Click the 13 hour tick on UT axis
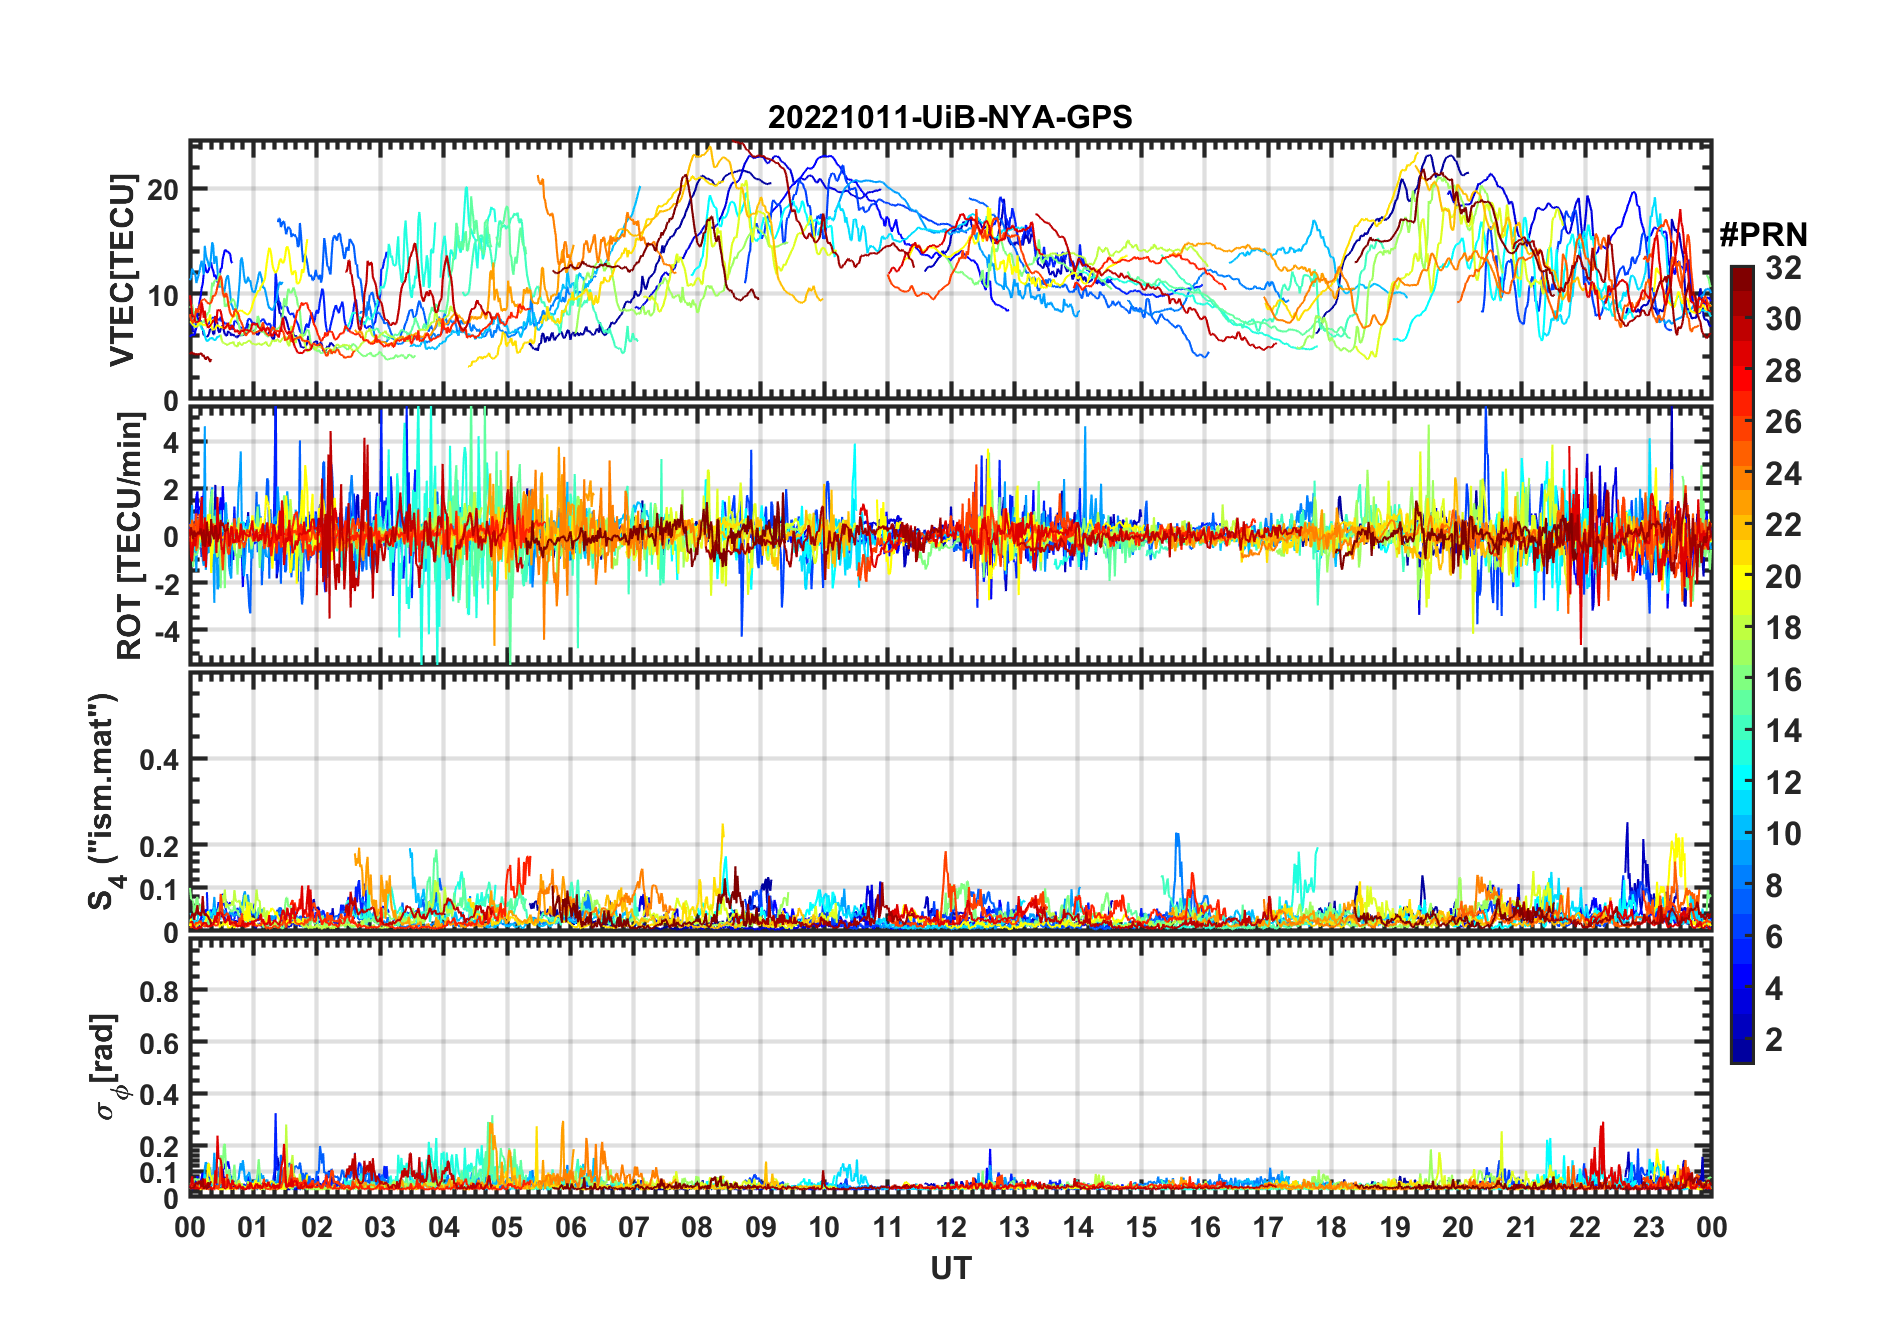 click(1014, 1227)
